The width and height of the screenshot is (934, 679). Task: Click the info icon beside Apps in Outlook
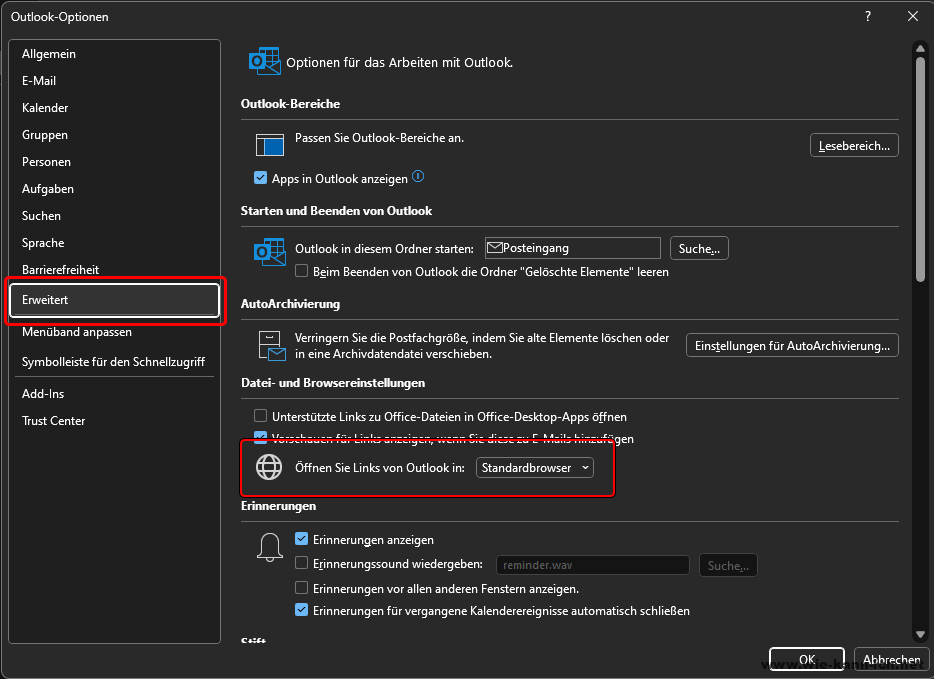coord(418,177)
